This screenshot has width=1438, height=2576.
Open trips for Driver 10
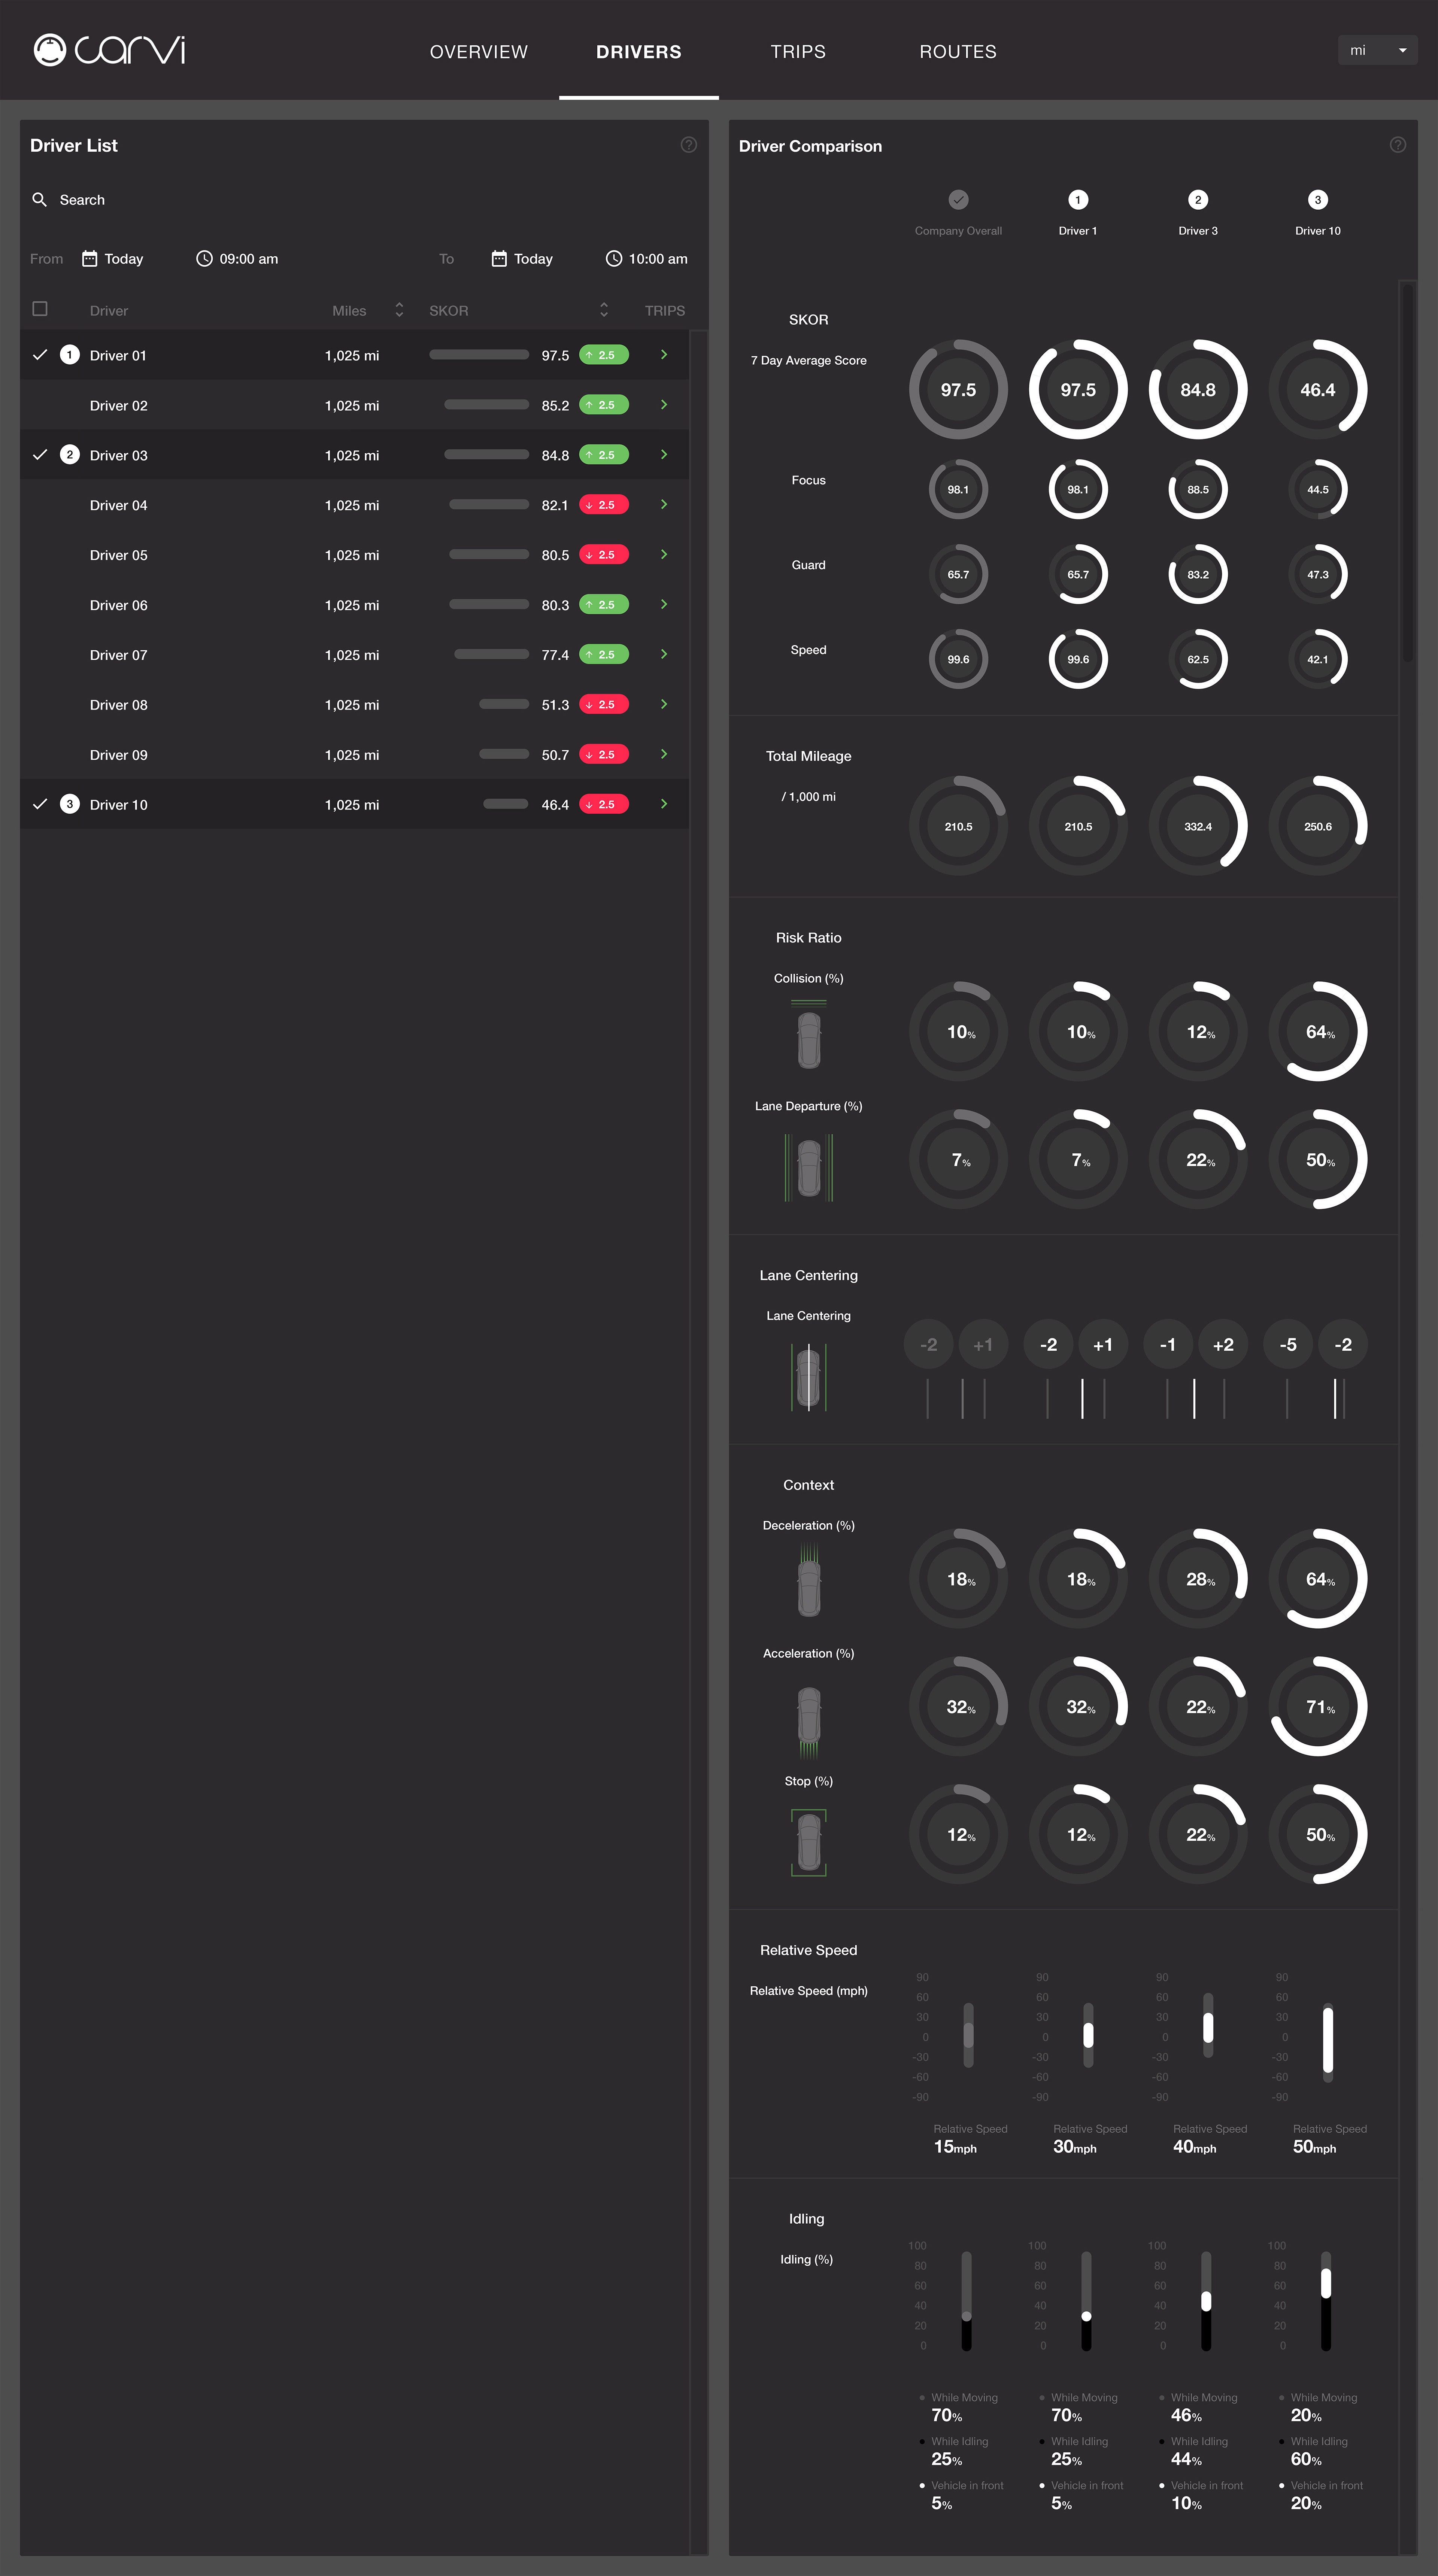[x=664, y=804]
